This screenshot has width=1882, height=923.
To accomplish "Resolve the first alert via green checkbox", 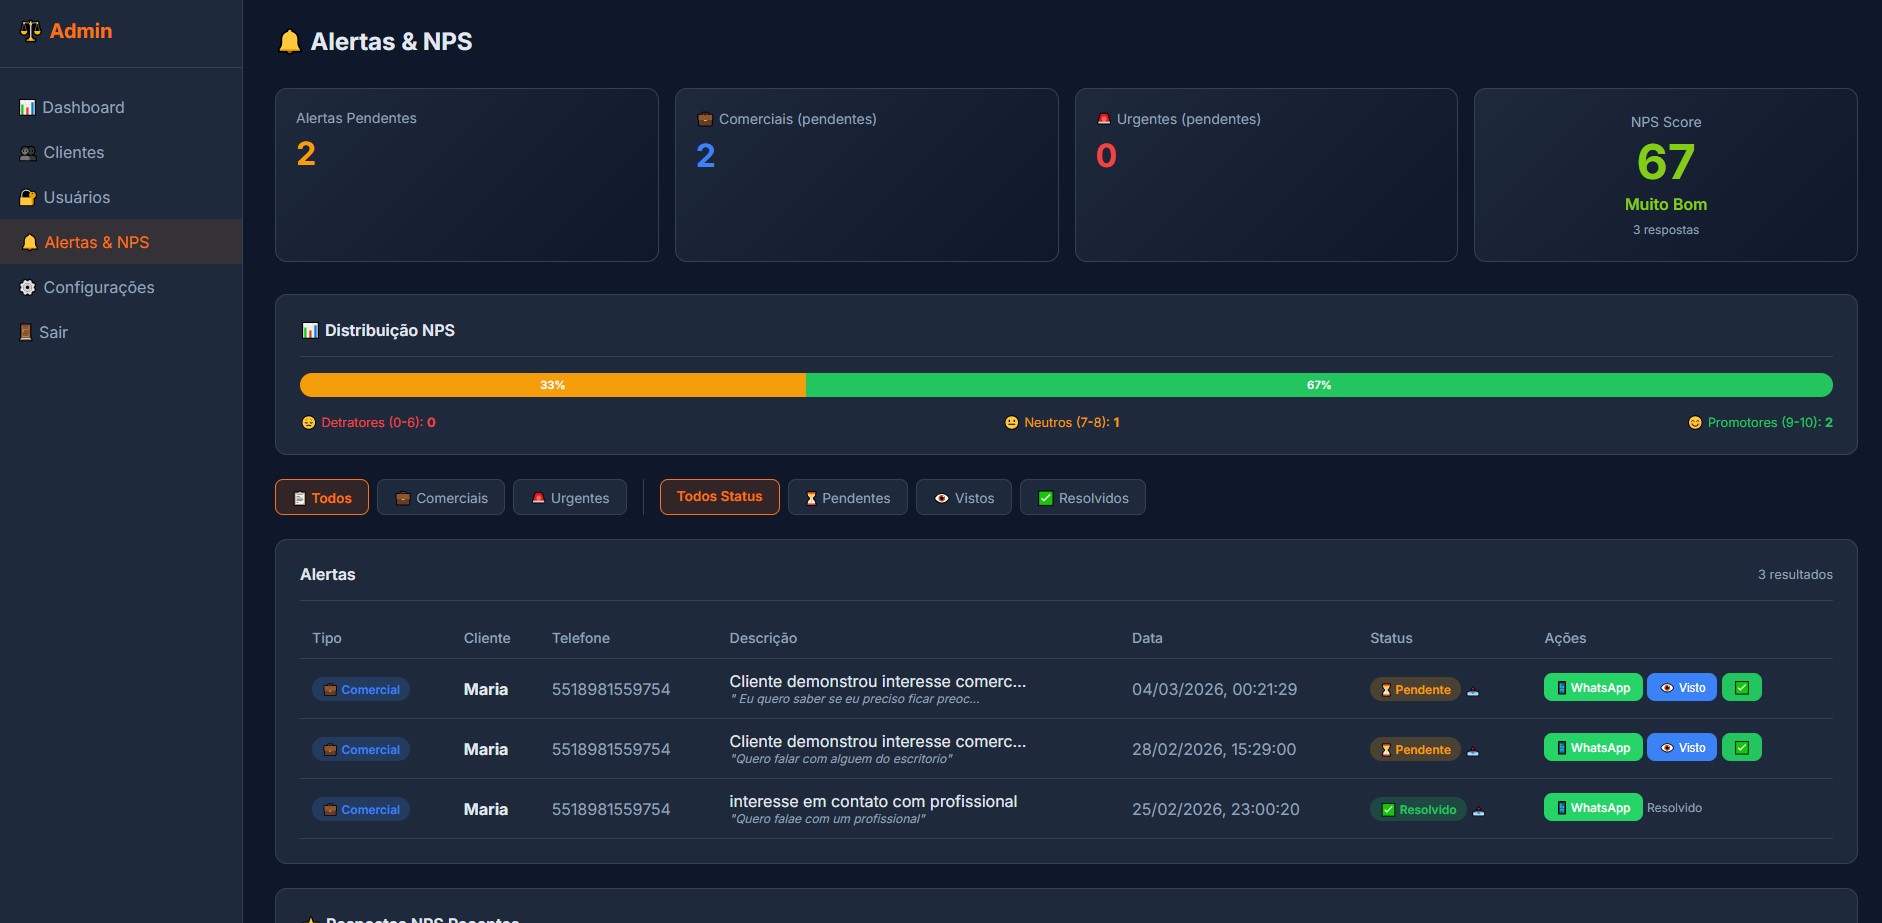I will pyautogui.click(x=1741, y=687).
